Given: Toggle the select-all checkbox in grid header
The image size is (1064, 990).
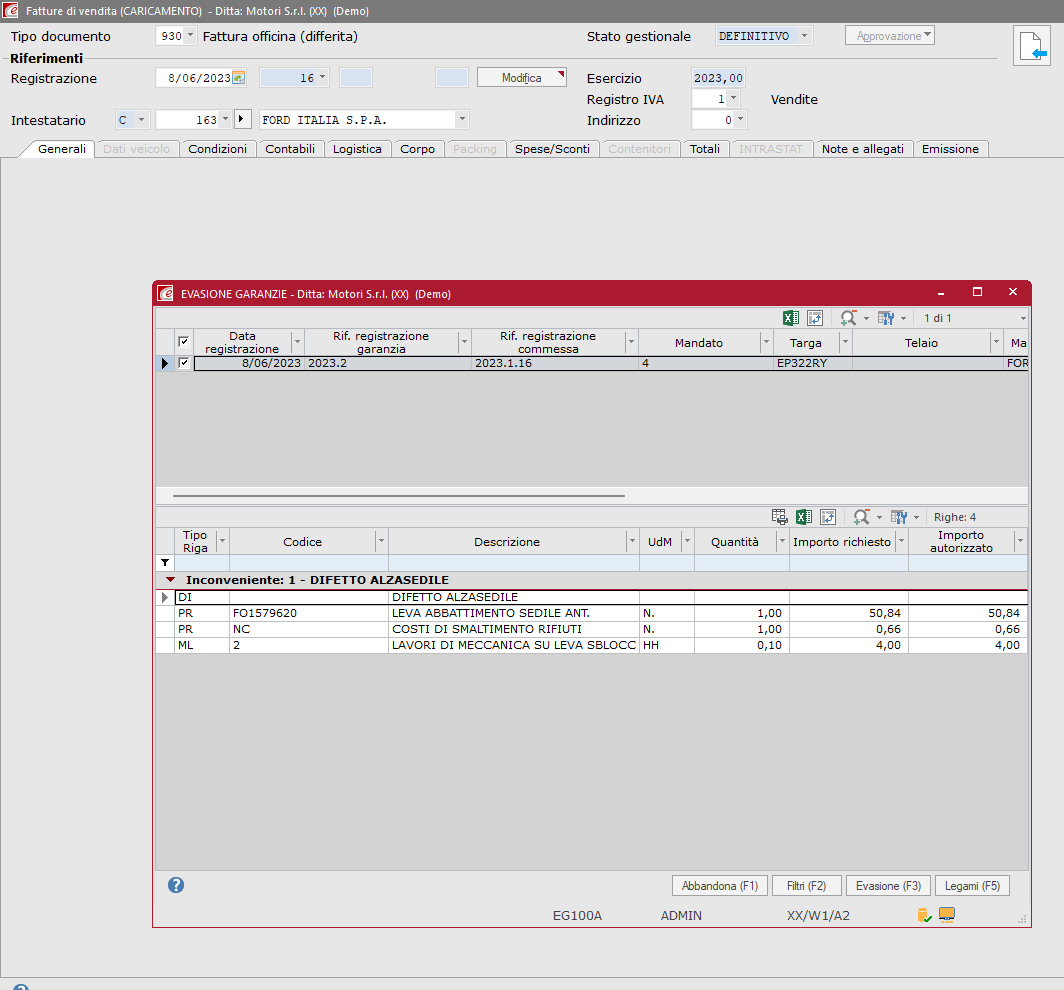Looking at the screenshot, I should pyautogui.click(x=183, y=342).
